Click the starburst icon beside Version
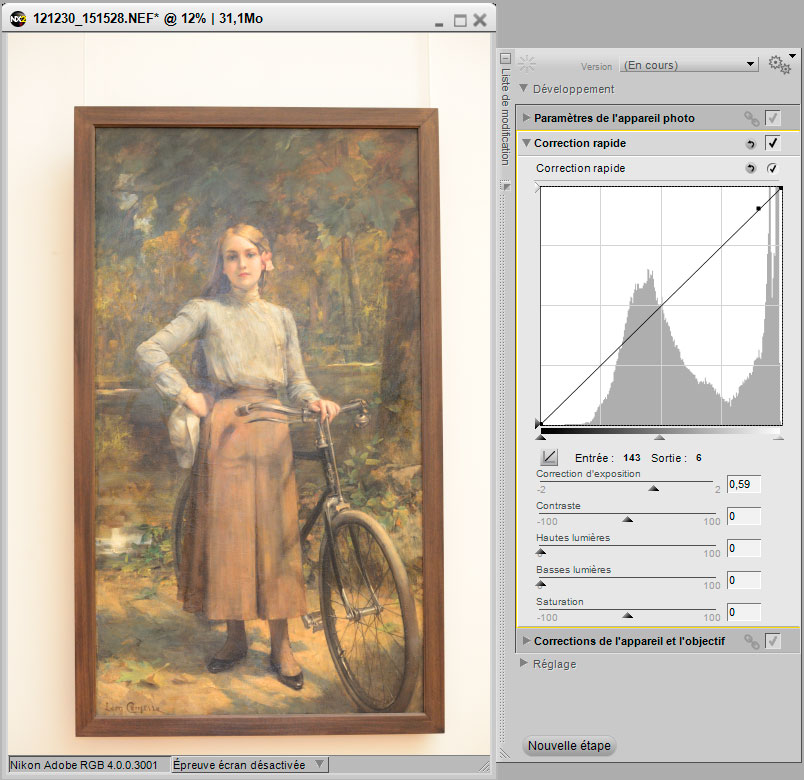This screenshot has width=804, height=780. coord(527,64)
